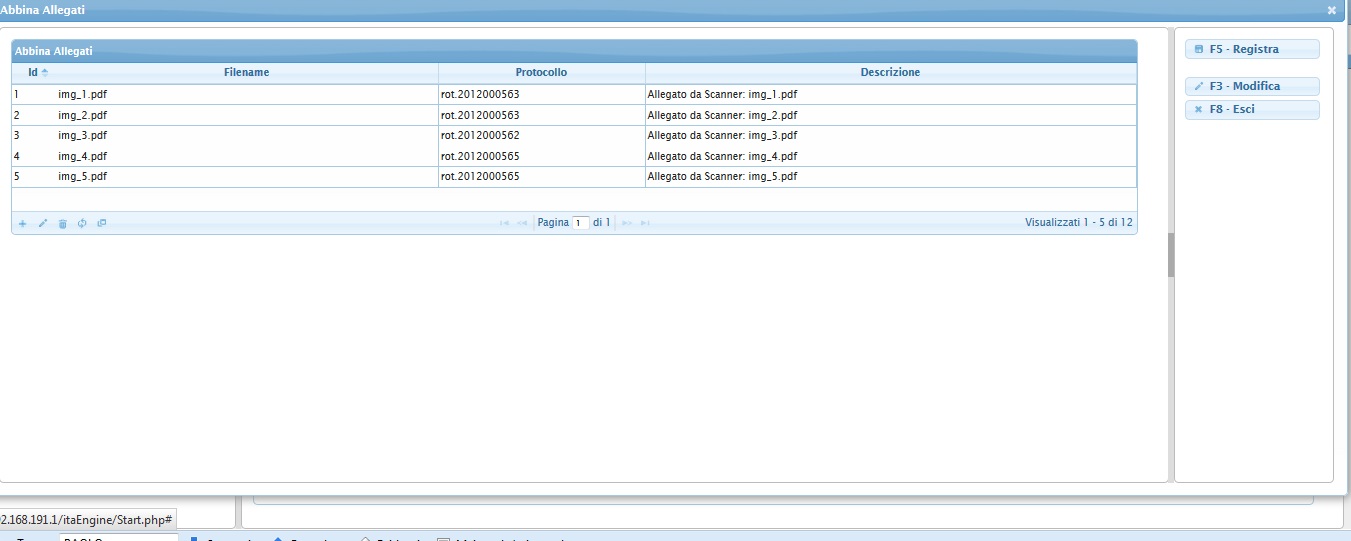The width and height of the screenshot is (1351, 541).
Task: Click the vertical scrollbar handle of dialog
Action: tap(1171, 255)
